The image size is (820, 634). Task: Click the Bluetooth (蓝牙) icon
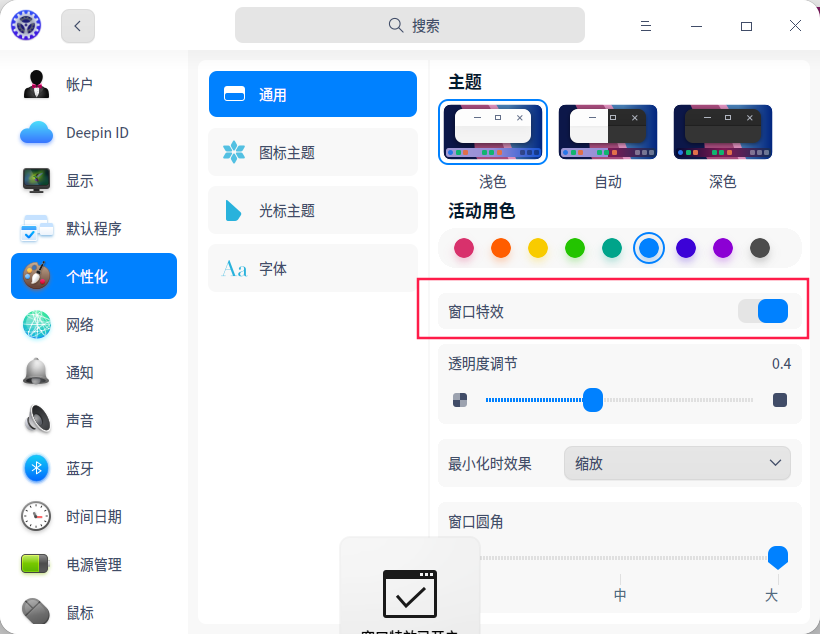click(x=36, y=468)
